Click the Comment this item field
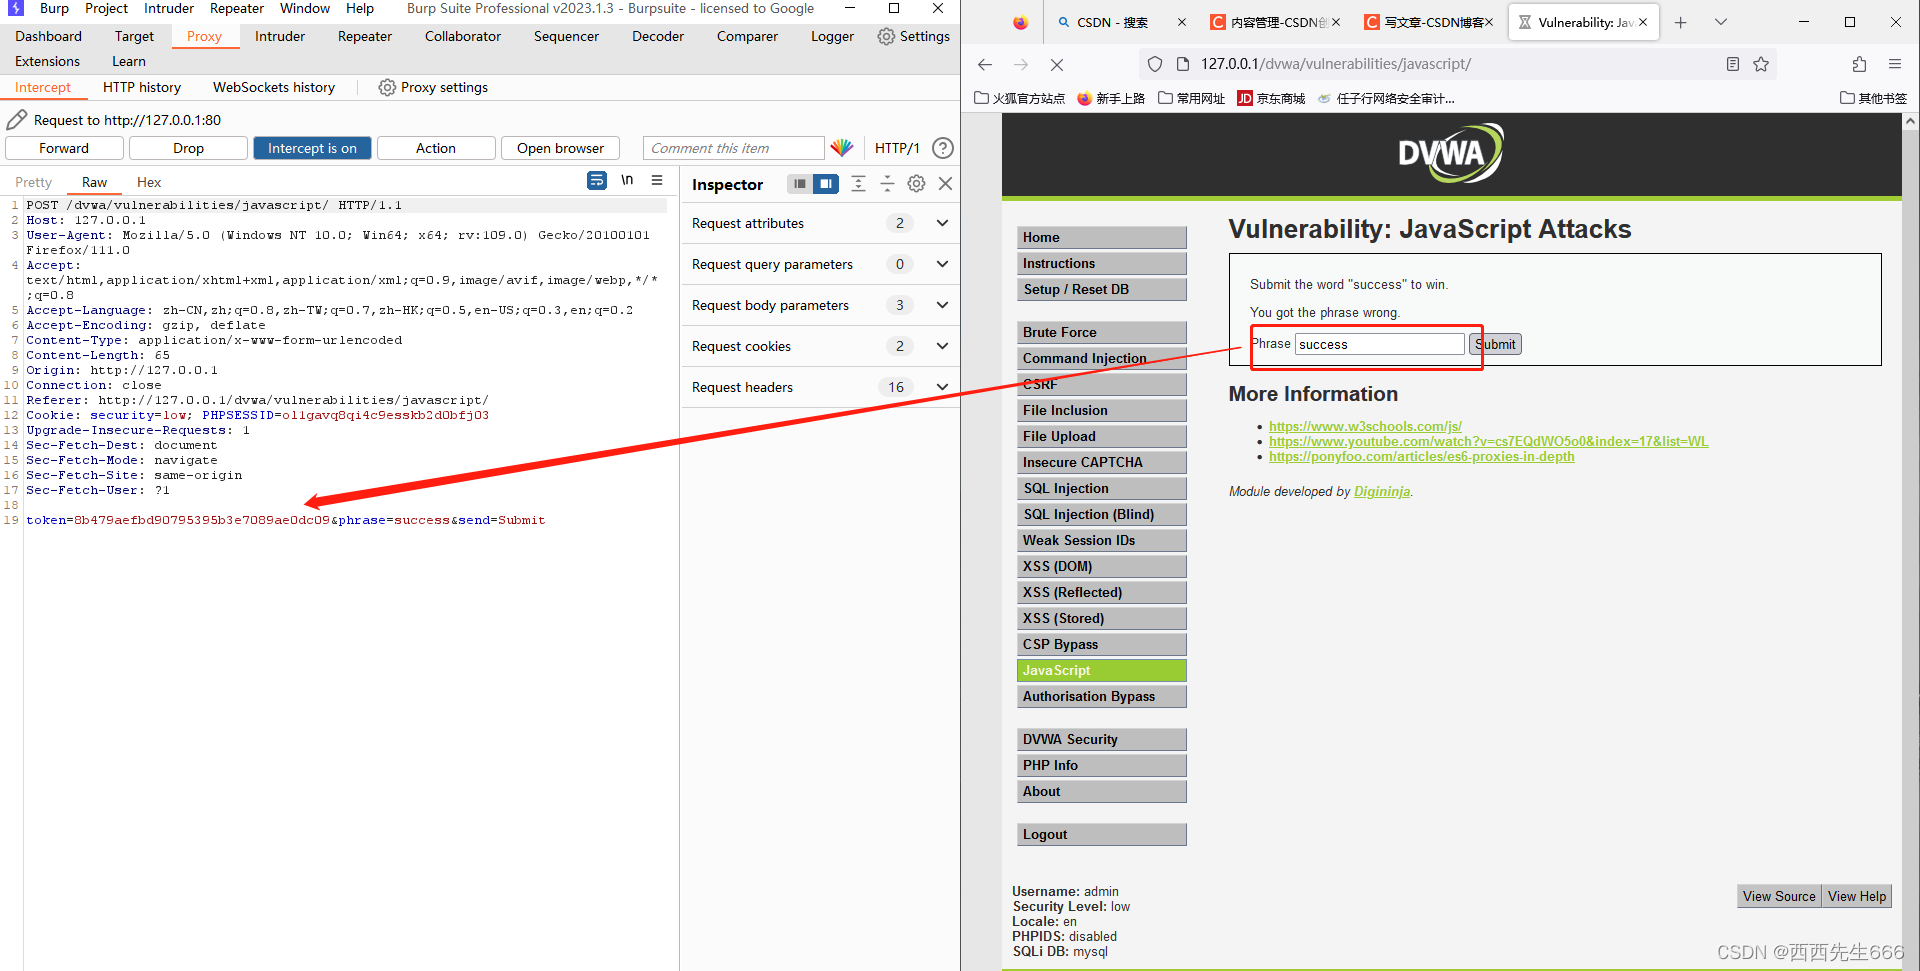1920x971 pixels. (x=734, y=148)
